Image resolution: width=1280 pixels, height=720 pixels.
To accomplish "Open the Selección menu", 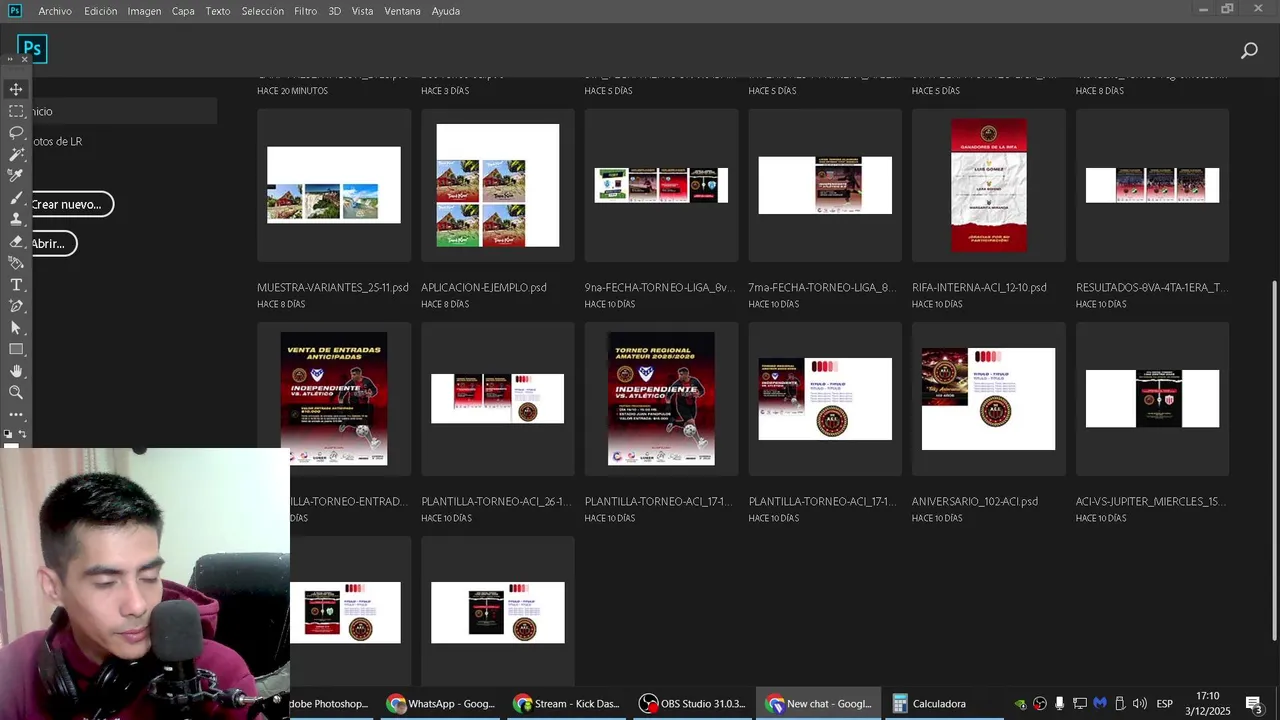I will pos(263,11).
